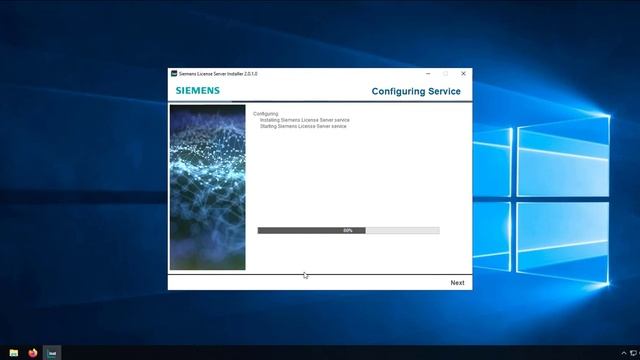
Task: Select the Siemens installer taskbar icon
Action: pos(52,353)
